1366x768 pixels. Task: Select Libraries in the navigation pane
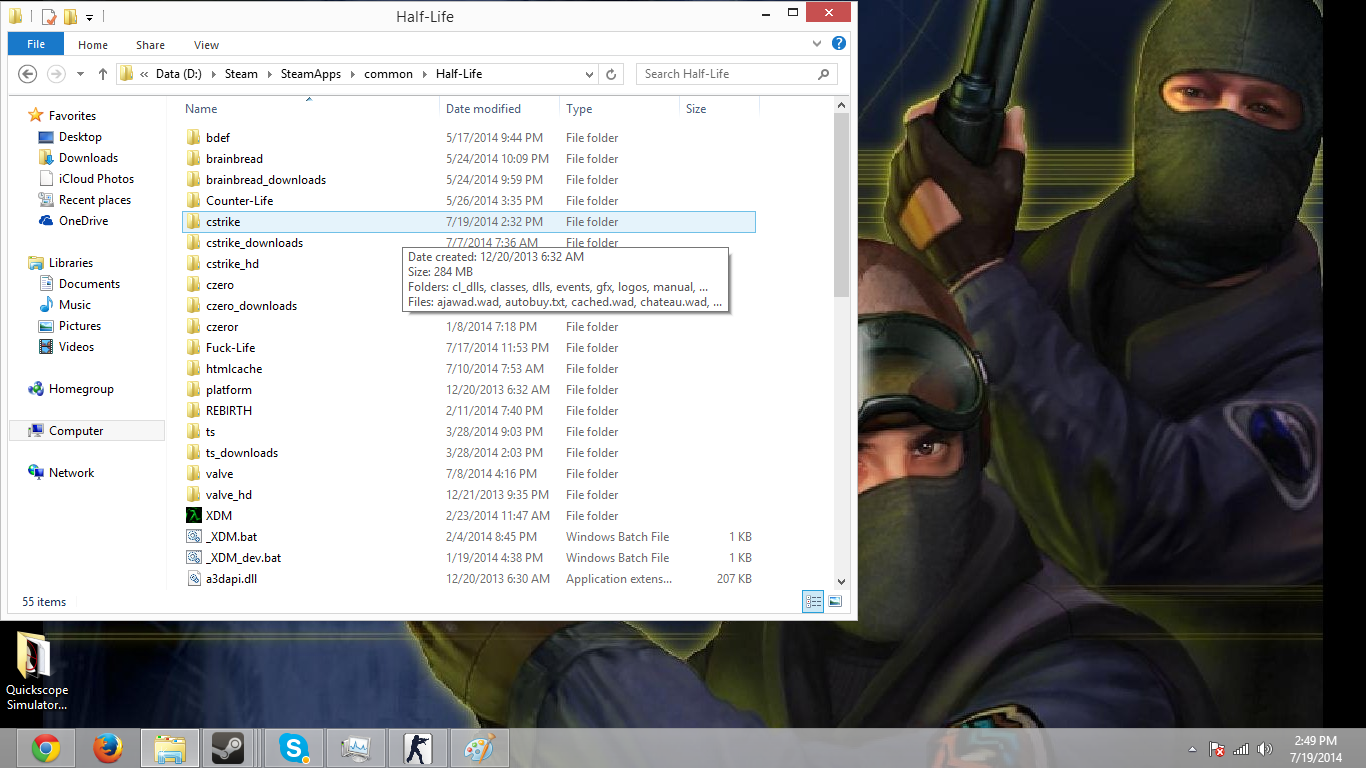coord(70,263)
